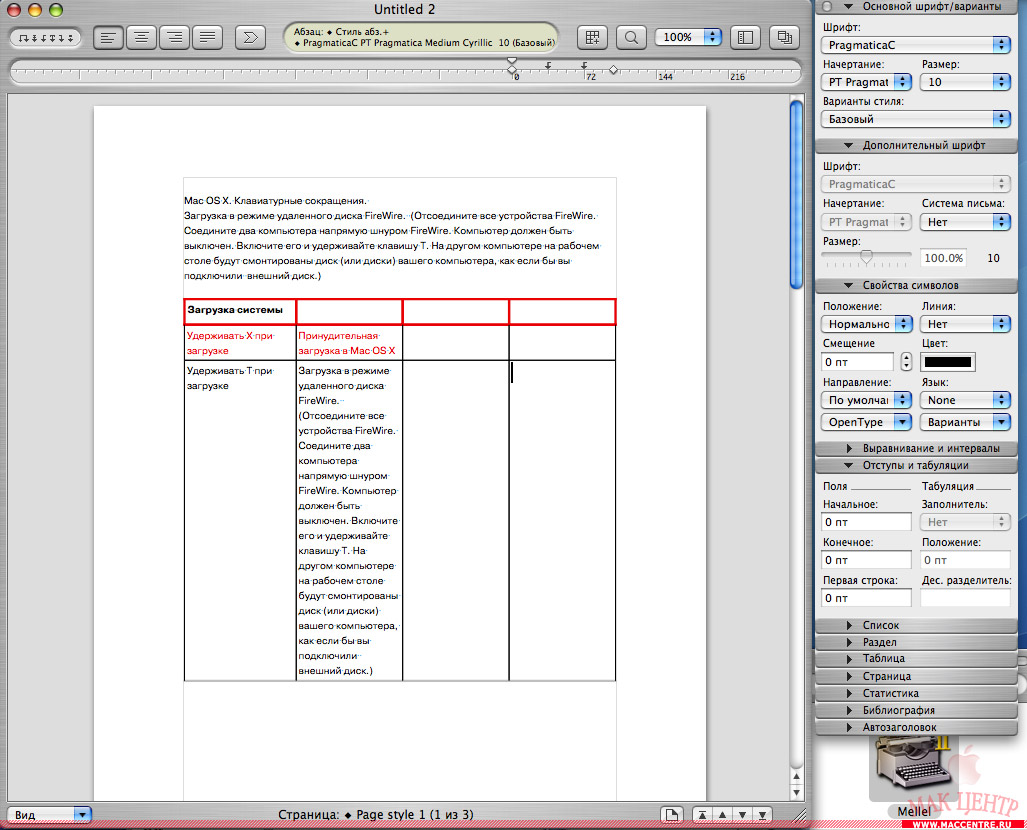Expand the Статистика section
The image size is (1027, 830).
pos(850,693)
